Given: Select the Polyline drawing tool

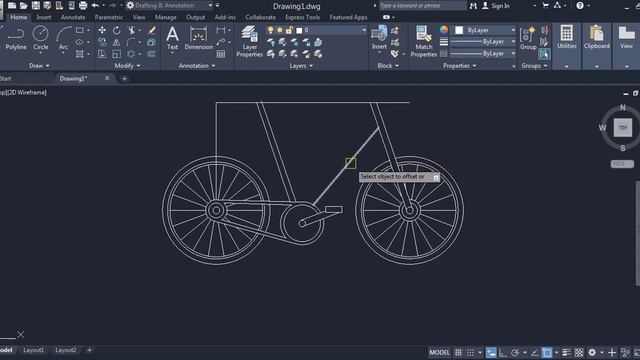Looking at the screenshot, I should coord(16,38).
